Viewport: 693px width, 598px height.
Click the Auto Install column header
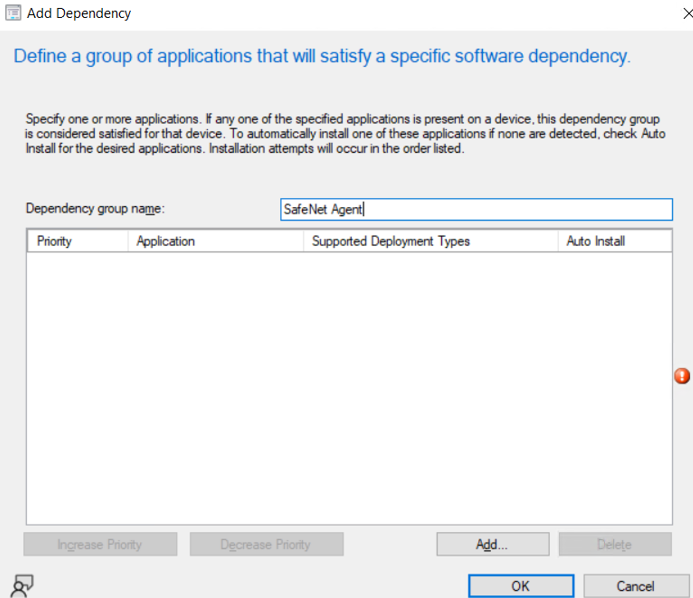[x=615, y=241]
